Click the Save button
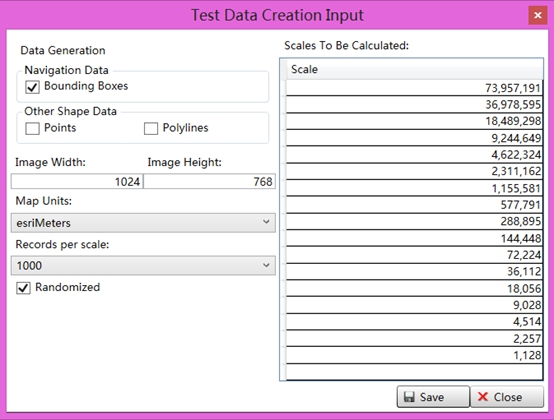This screenshot has height=420, width=554. pyautogui.click(x=433, y=397)
